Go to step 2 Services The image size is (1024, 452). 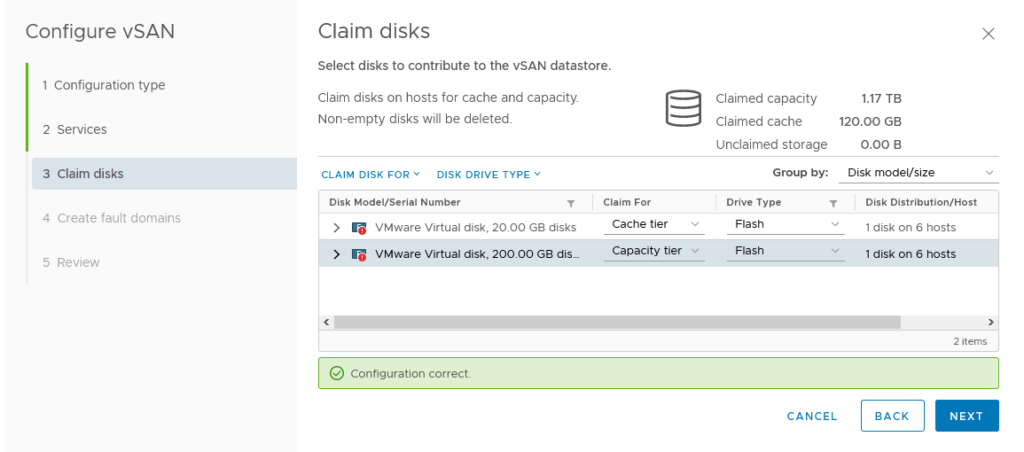pyautogui.click(x=74, y=129)
